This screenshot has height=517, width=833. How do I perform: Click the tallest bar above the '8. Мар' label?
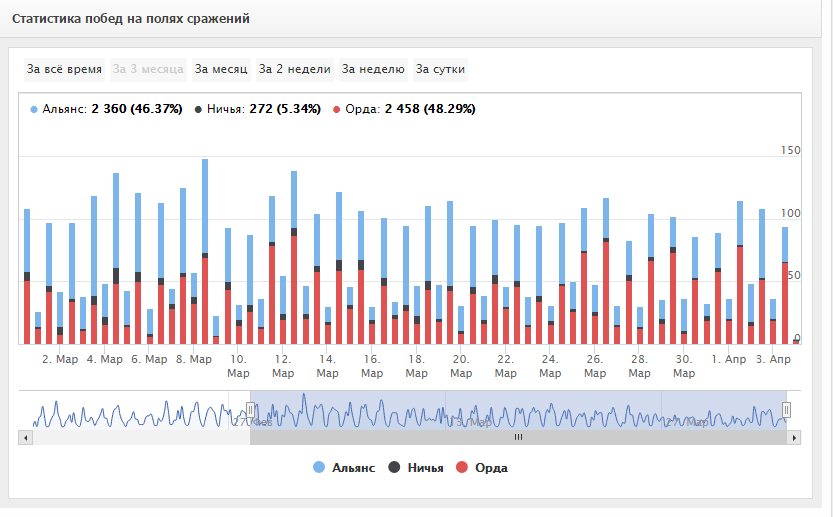[205, 251]
